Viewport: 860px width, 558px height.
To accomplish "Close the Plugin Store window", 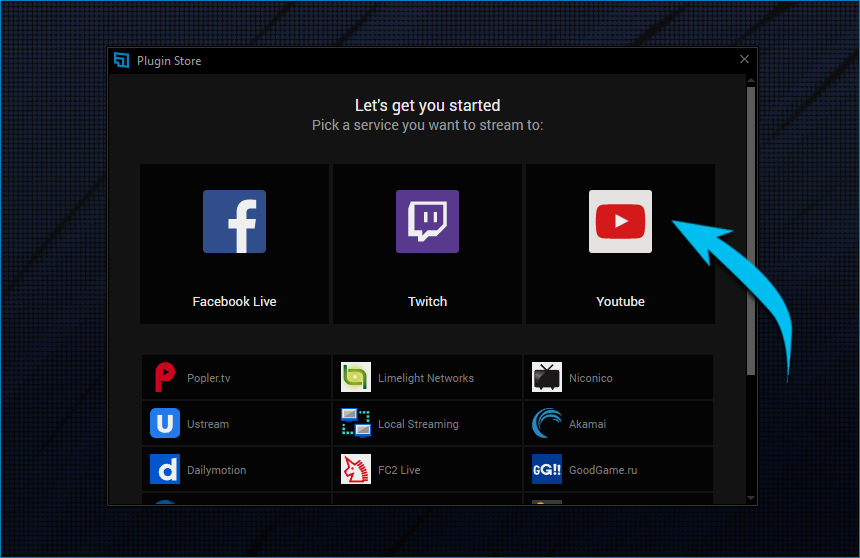I will 744,59.
